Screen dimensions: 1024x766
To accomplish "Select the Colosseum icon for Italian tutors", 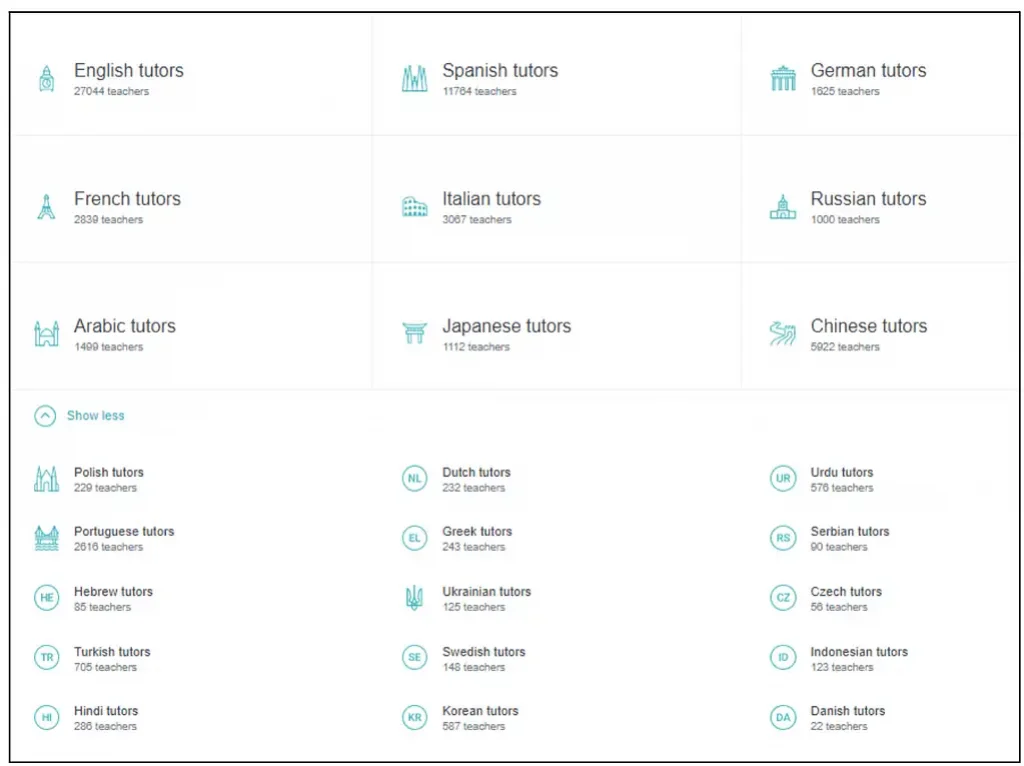I will coord(414,207).
